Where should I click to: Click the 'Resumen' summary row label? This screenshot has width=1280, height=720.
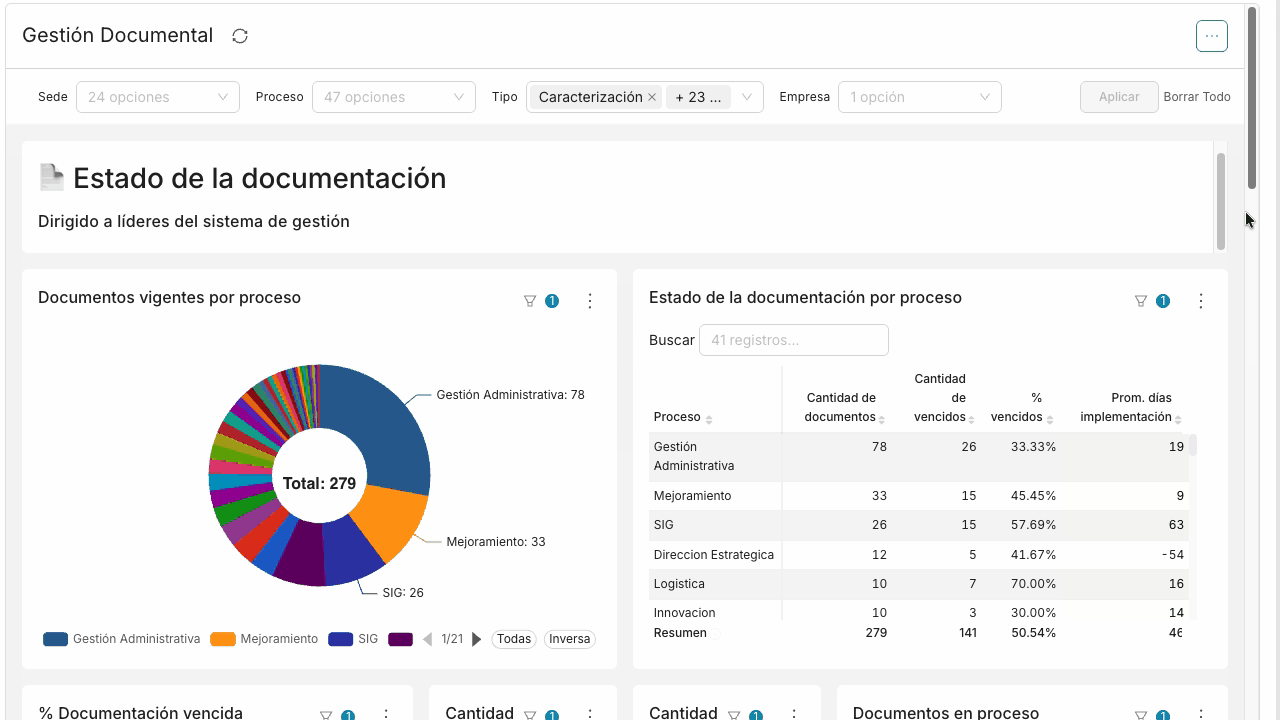[x=680, y=633]
